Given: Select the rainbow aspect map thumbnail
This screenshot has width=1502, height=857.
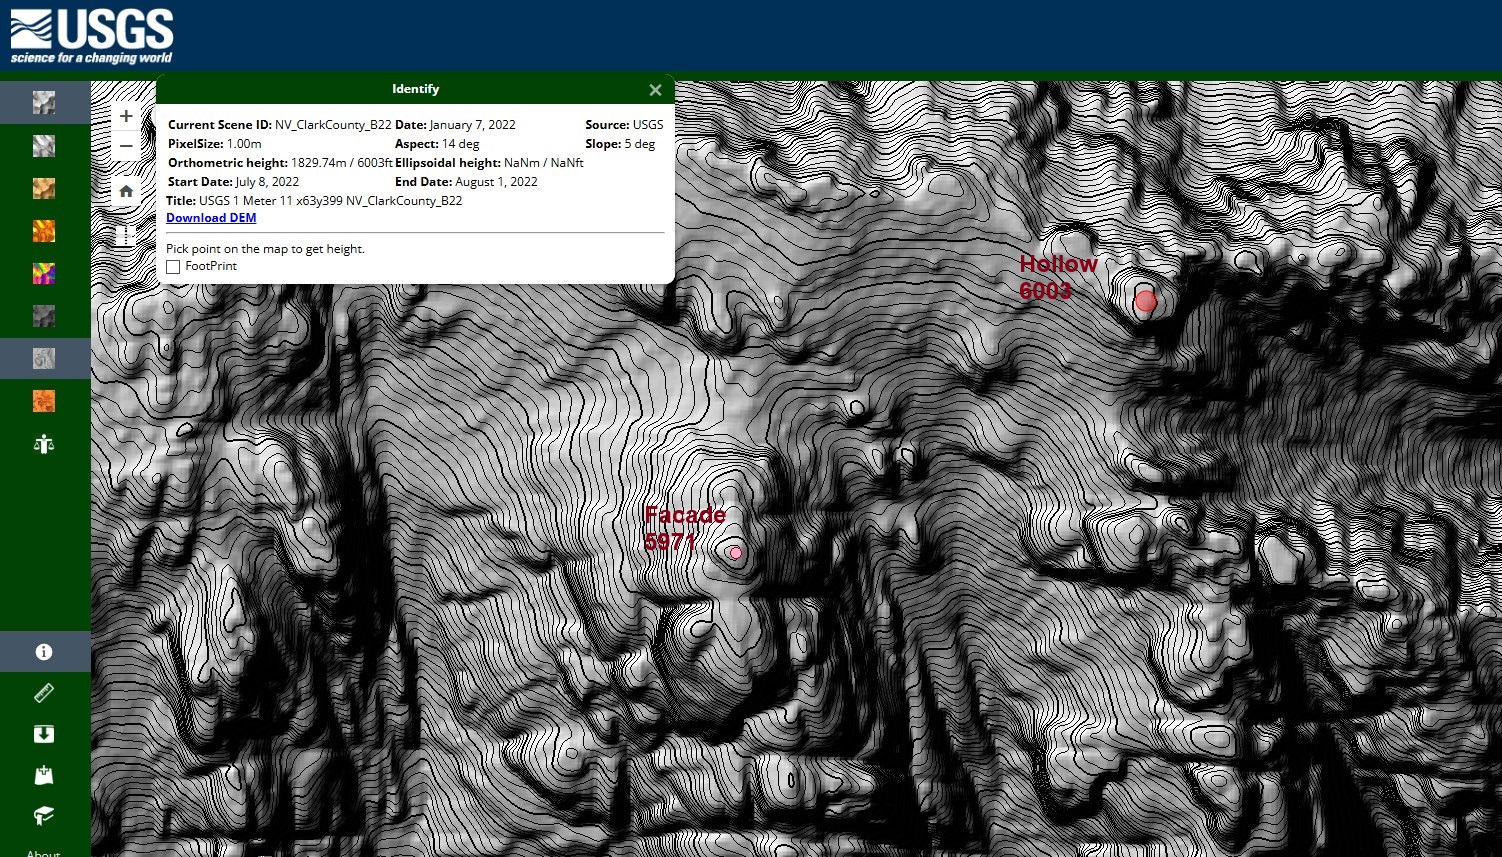Looking at the screenshot, I should point(44,274).
